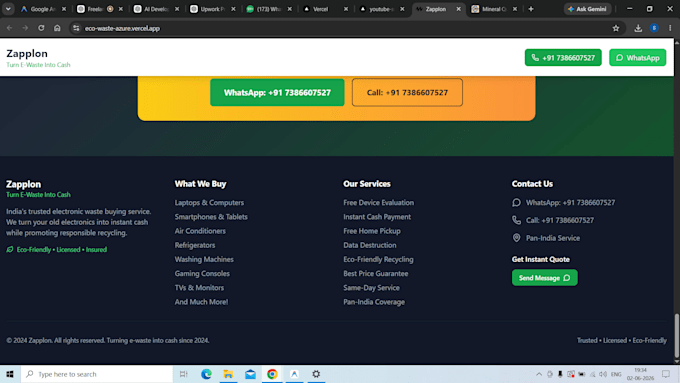
Task: Click Refrigerators footer item
Action: [195, 245]
